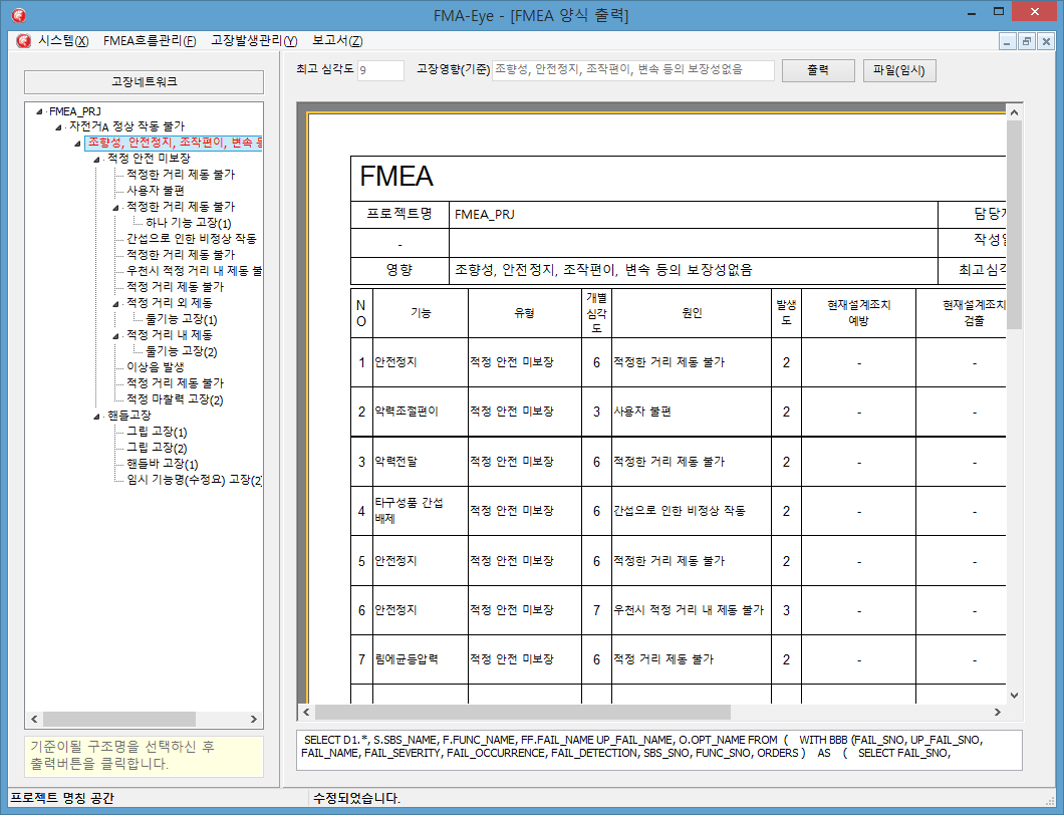The height and width of the screenshot is (815, 1064).
Task: Click the severity value 7 in row 6
Action: pyautogui.click(x=596, y=610)
